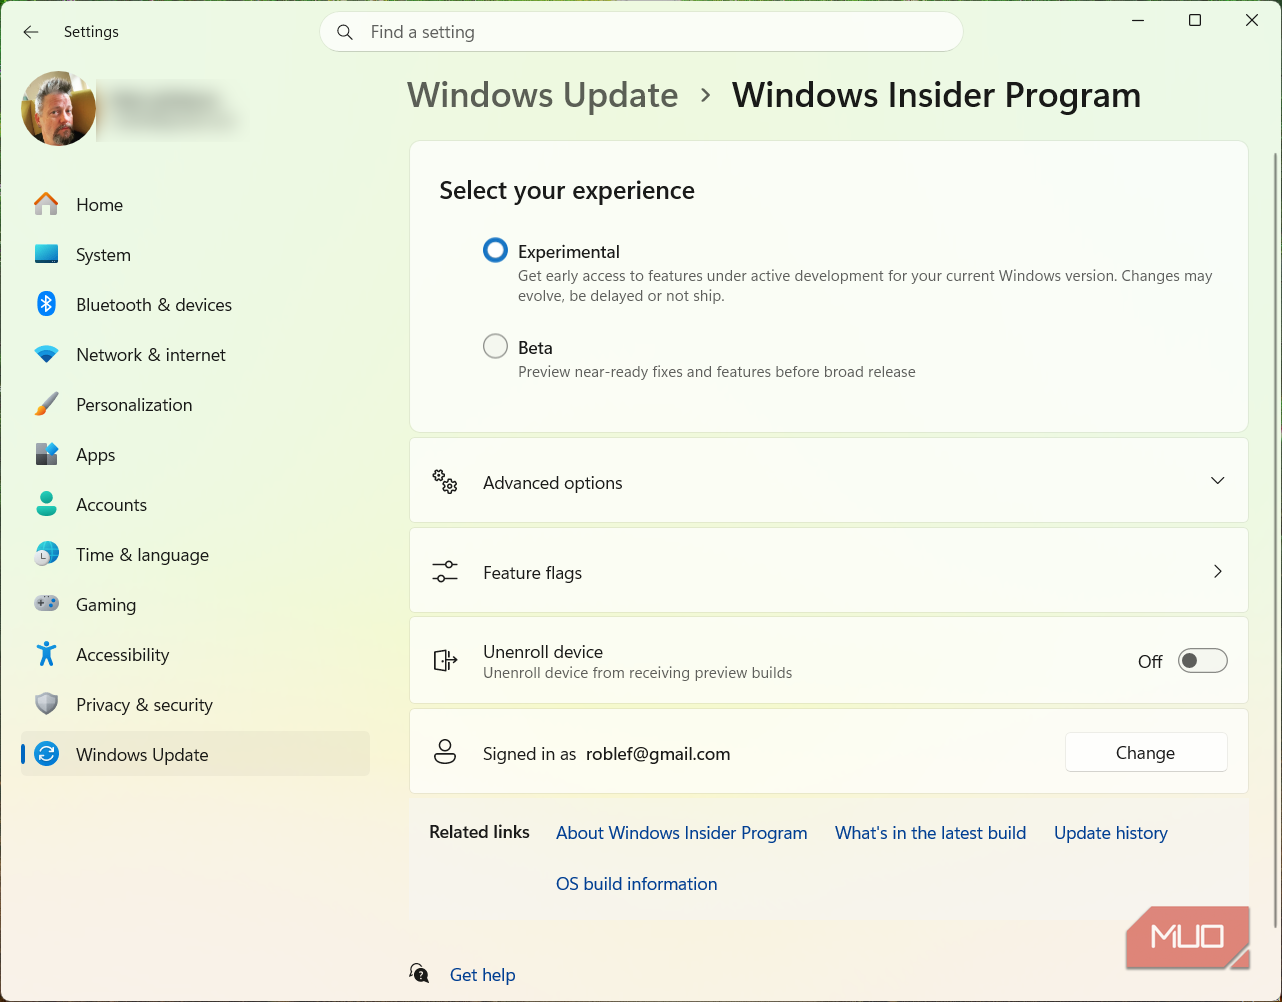Click the Gaming controller icon
The width and height of the screenshot is (1282, 1002).
46,604
